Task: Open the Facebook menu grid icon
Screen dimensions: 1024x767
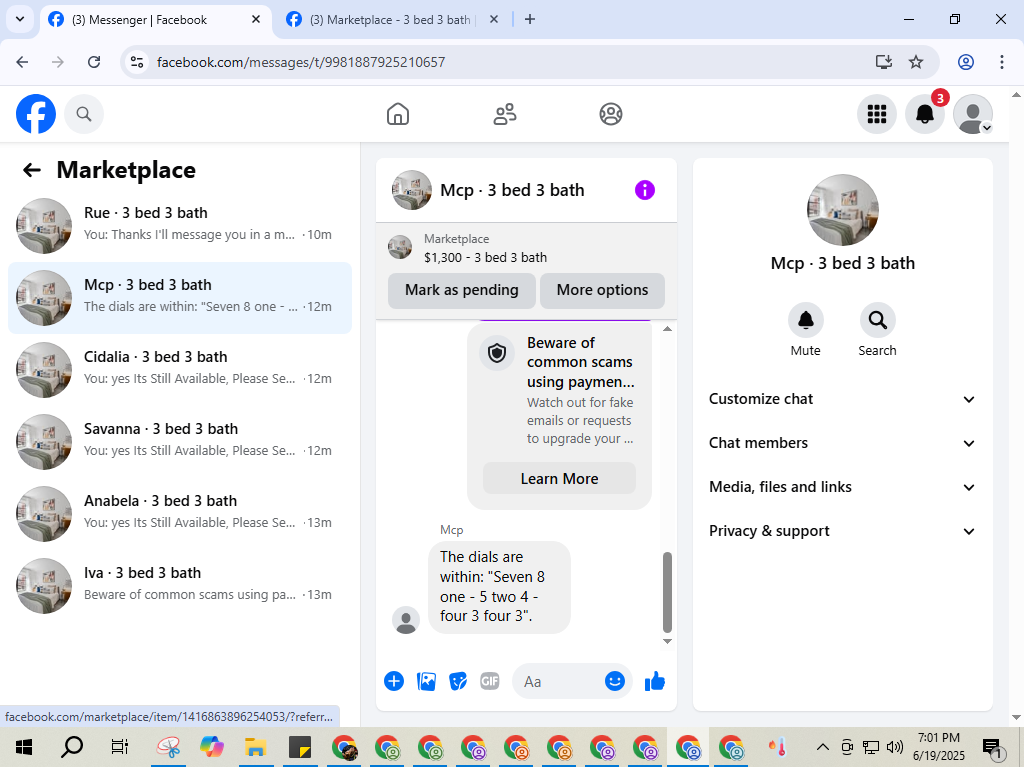Action: point(876,114)
